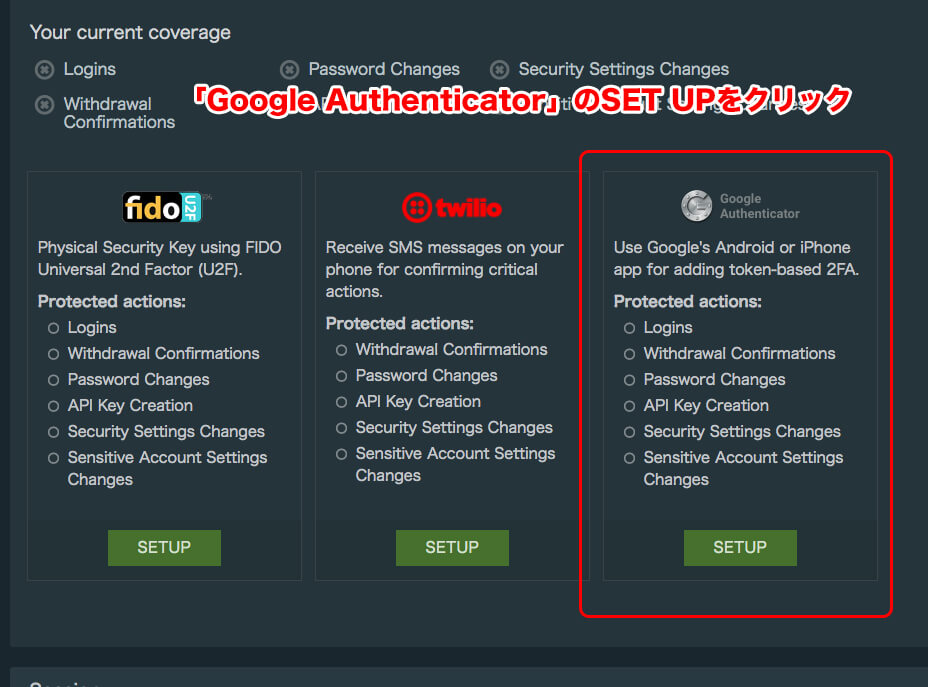928x687 pixels.
Task: Click "Withdrawal Confirmations" in the fido card list
Action: [163, 354]
